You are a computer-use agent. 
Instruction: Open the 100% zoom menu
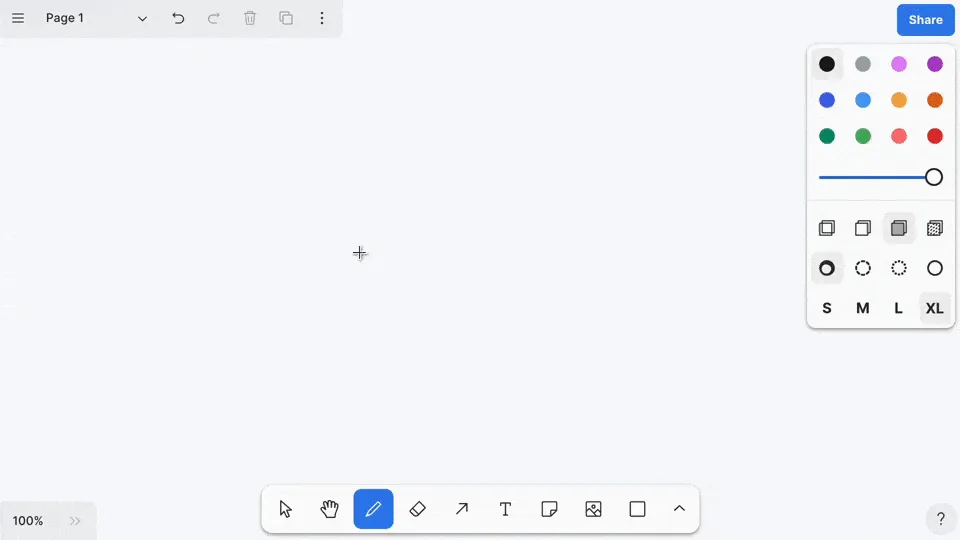[x=28, y=521]
